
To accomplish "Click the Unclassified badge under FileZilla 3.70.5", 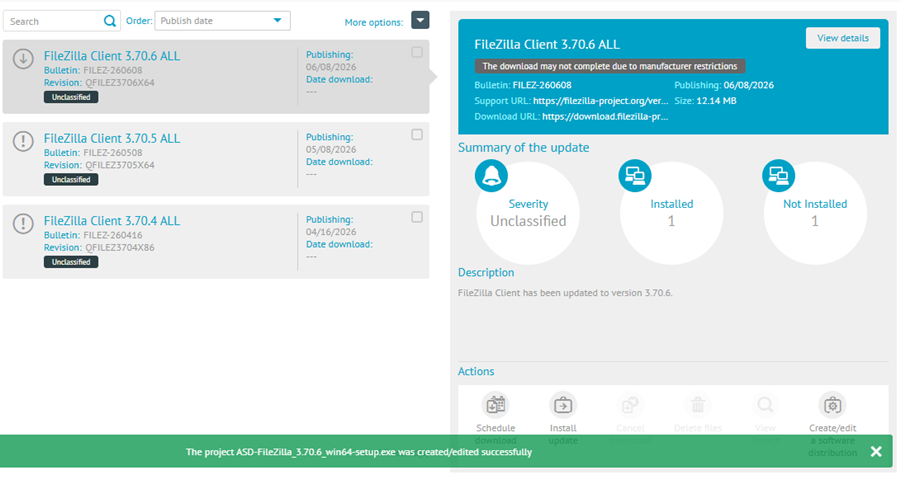I will coord(71,180).
